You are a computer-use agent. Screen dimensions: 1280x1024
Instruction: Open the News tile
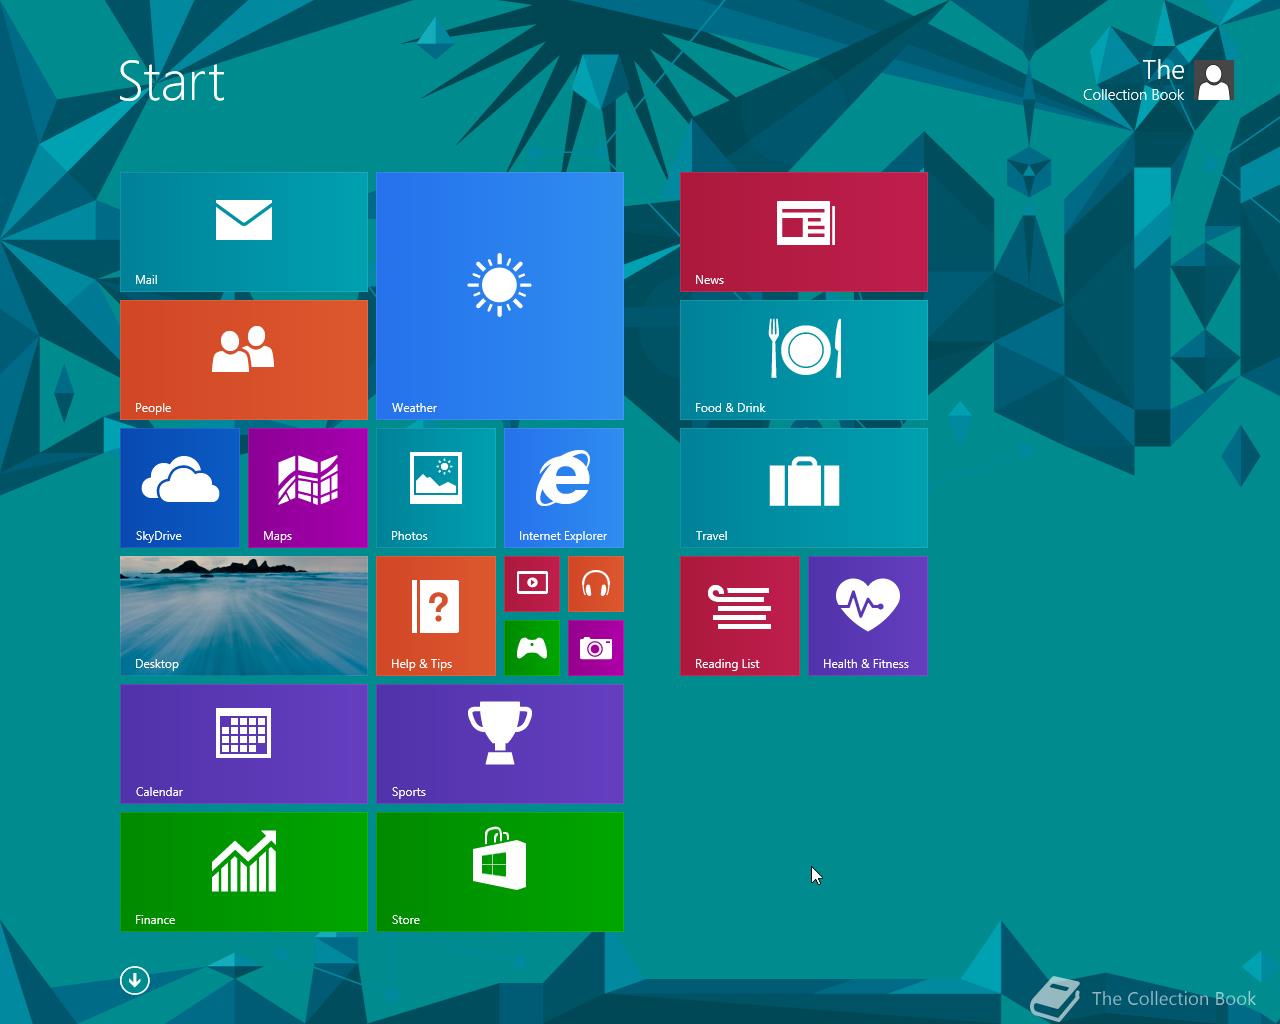click(x=804, y=232)
